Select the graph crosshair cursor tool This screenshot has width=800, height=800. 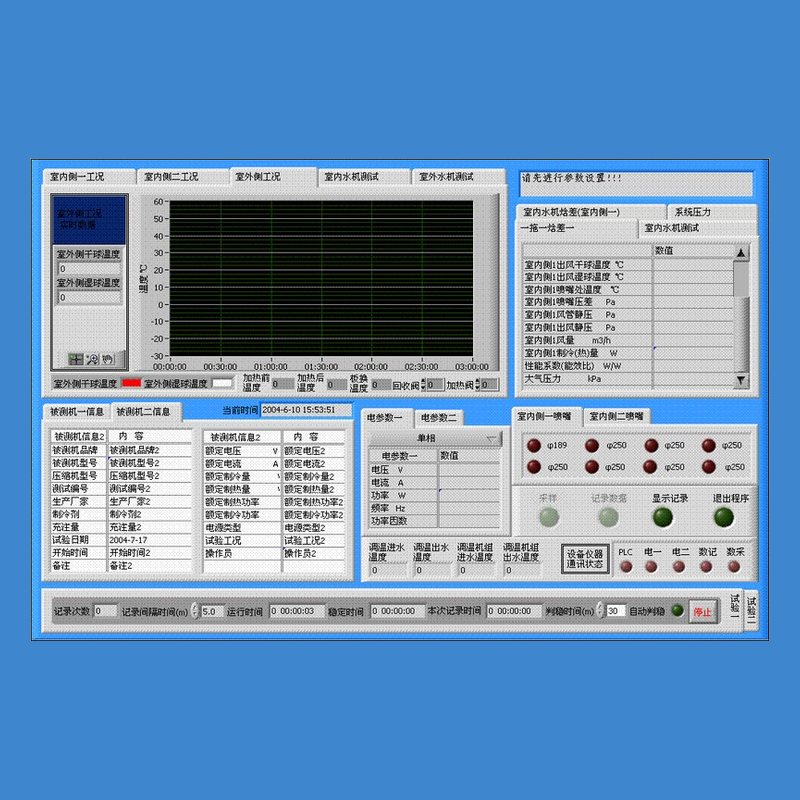tap(76, 359)
